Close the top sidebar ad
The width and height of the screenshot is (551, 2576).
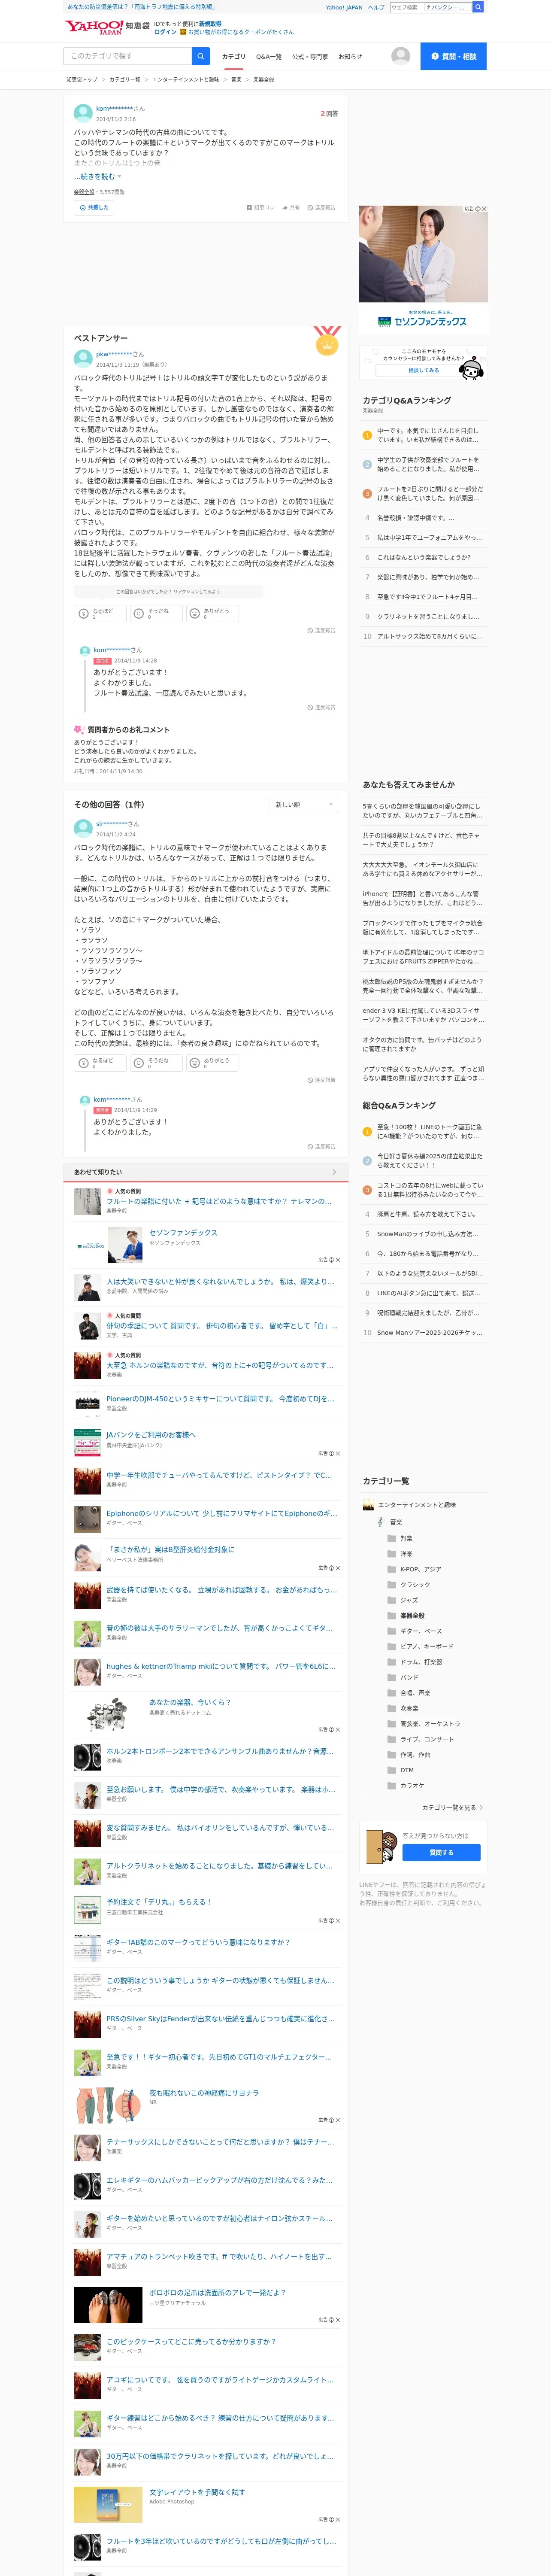[484, 209]
